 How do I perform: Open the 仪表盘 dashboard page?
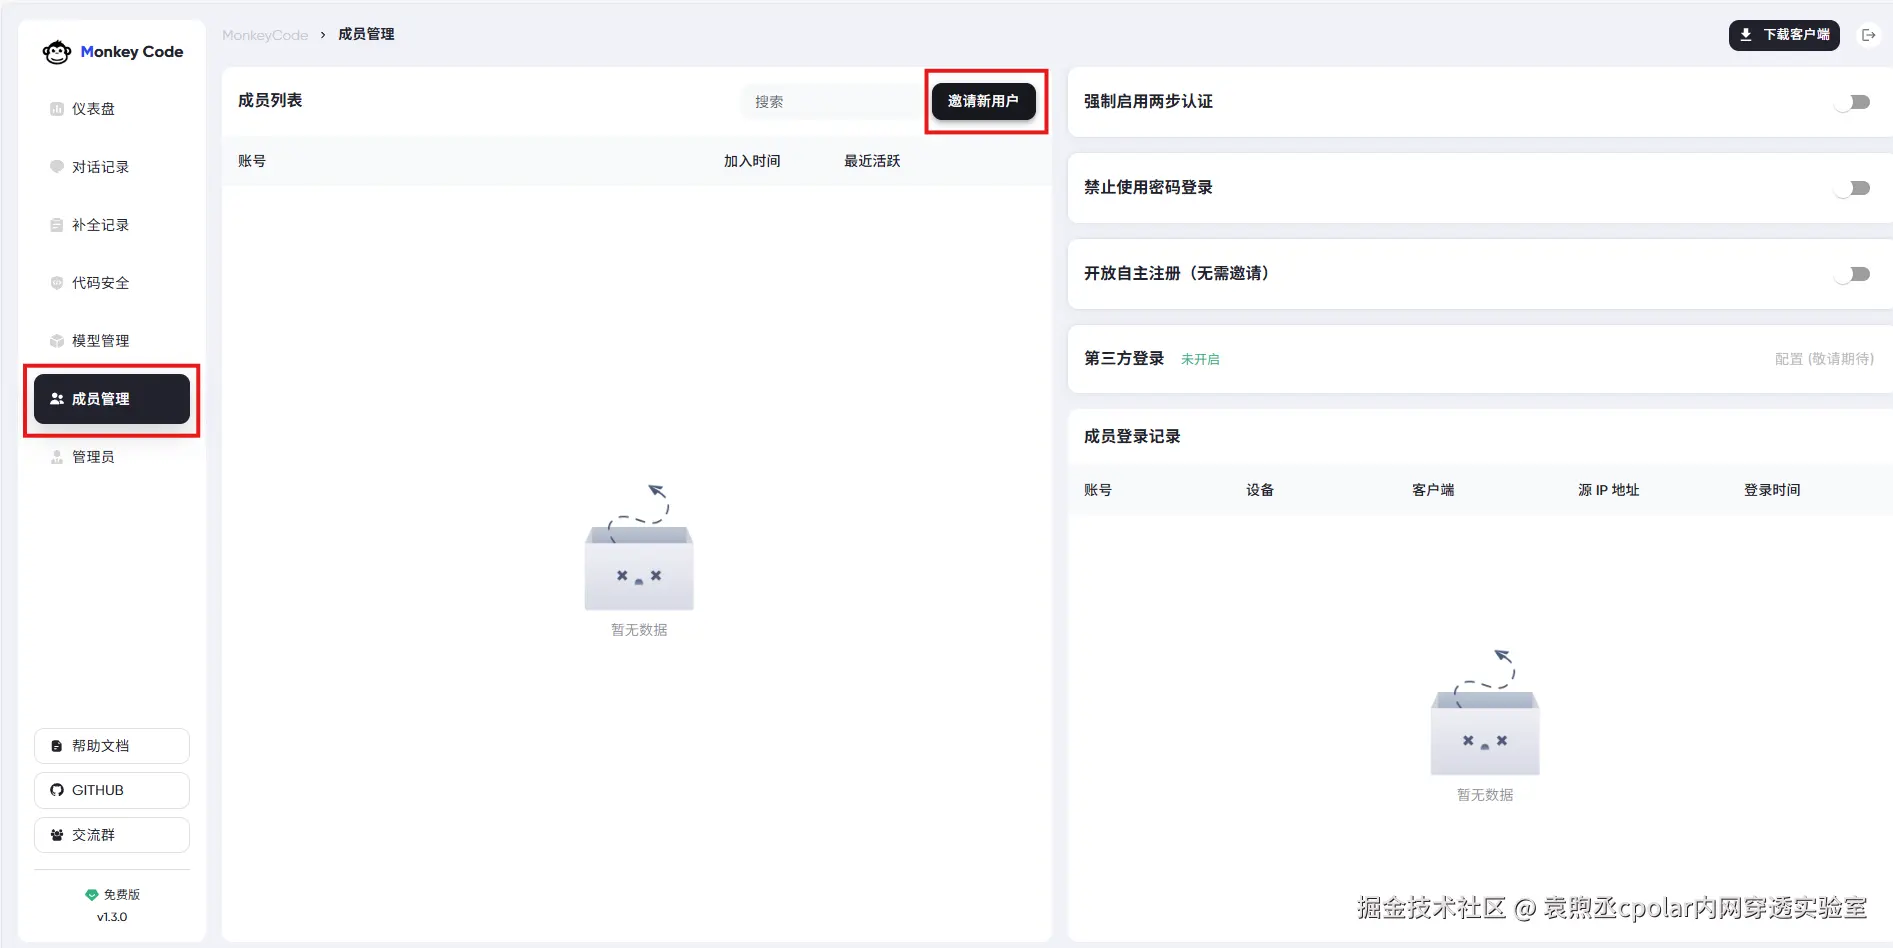click(x=112, y=109)
